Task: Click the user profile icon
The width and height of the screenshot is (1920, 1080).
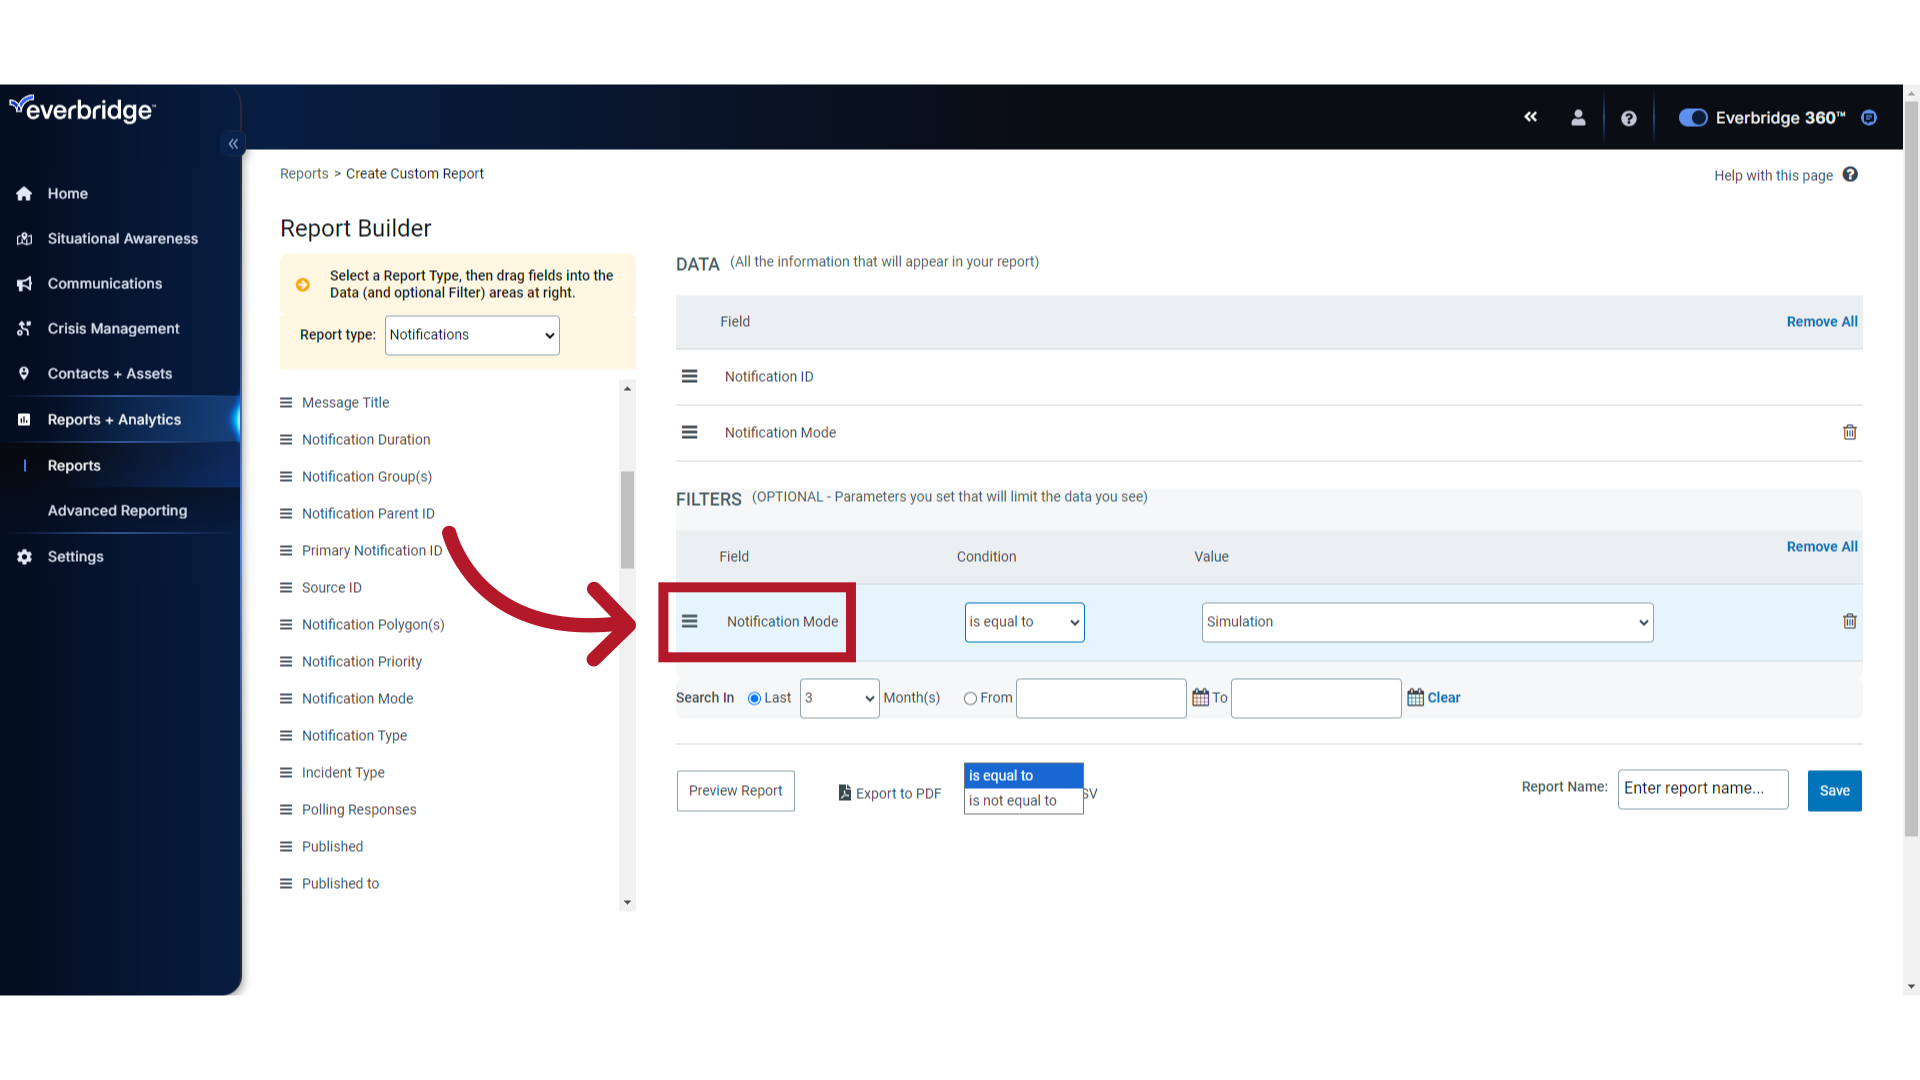Action: point(1578,117)
